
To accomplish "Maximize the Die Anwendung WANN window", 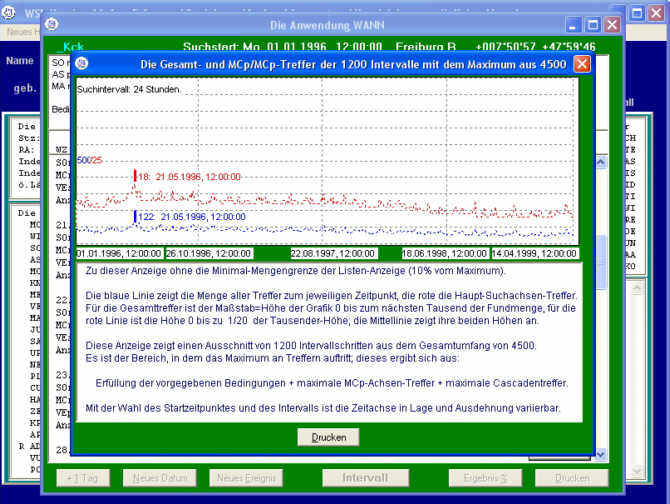I will pyautogui.click(x=593, y=25).
